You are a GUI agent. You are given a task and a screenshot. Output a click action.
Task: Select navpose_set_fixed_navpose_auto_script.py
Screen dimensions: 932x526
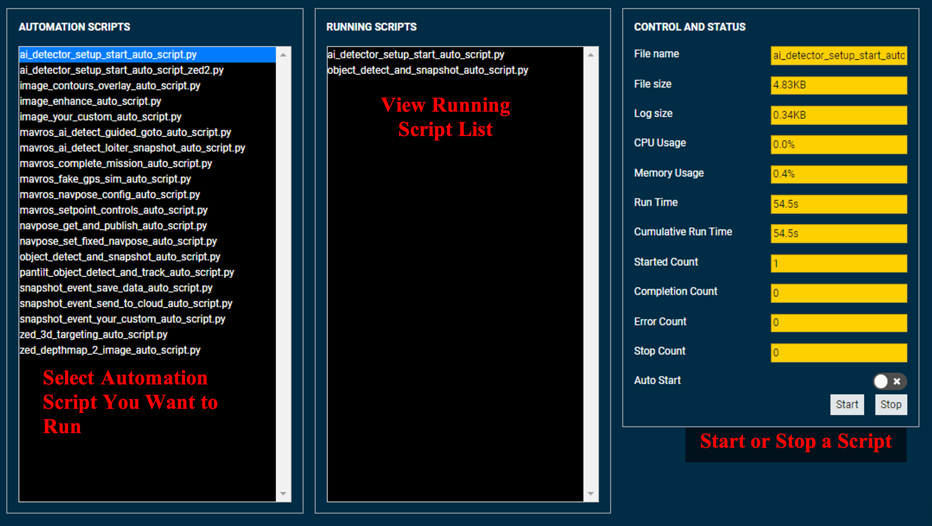(x=147, y=241)
